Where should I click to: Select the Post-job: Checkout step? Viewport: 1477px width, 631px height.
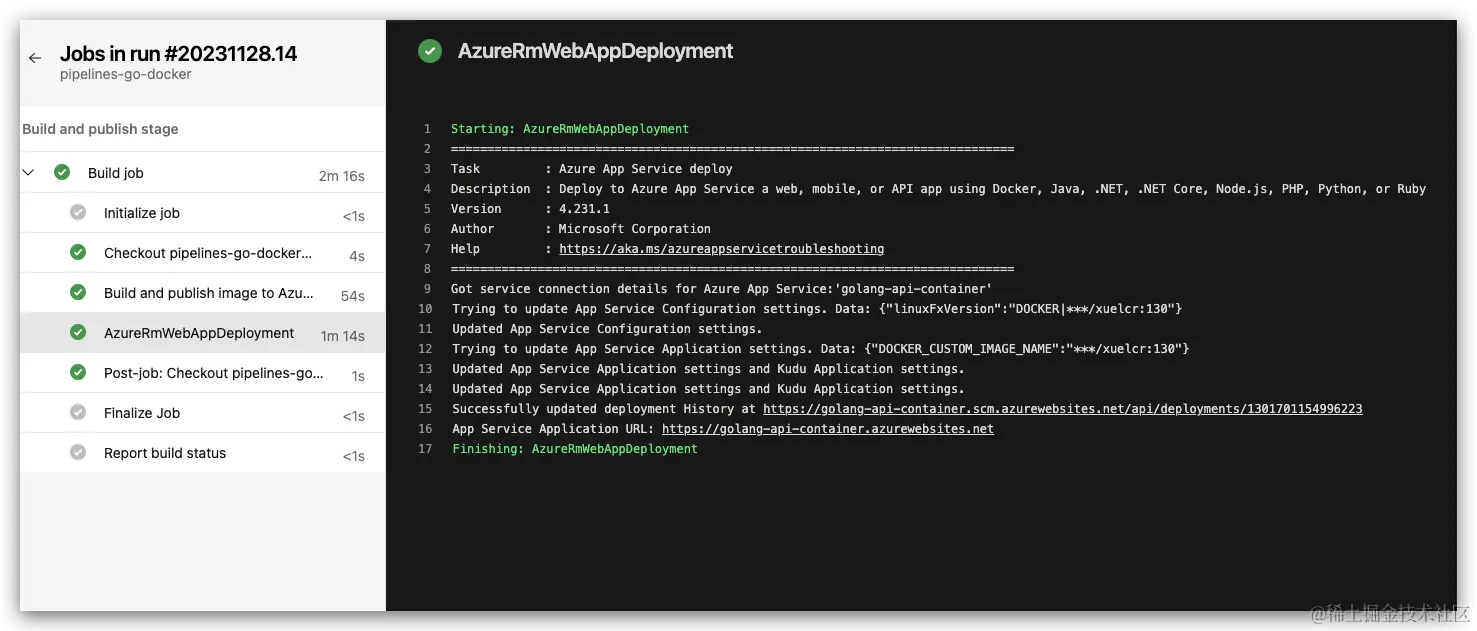point(202,373)
